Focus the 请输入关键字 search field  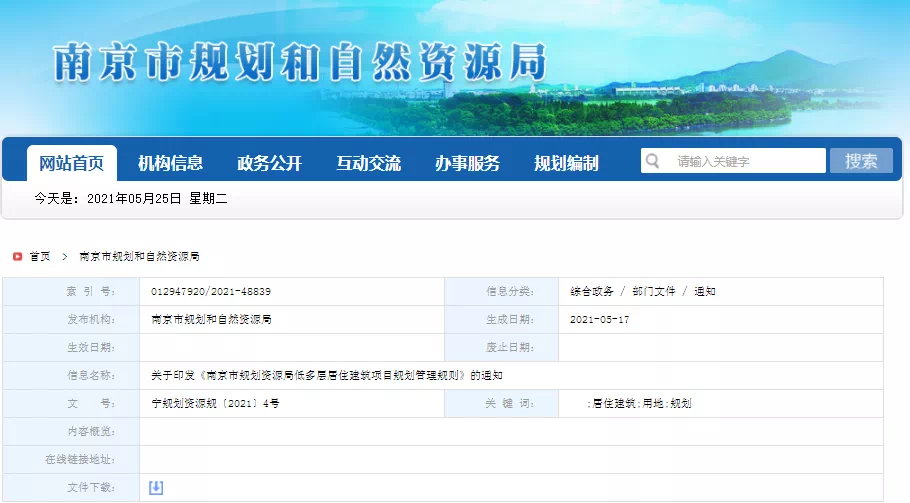[x=745, y=161]
